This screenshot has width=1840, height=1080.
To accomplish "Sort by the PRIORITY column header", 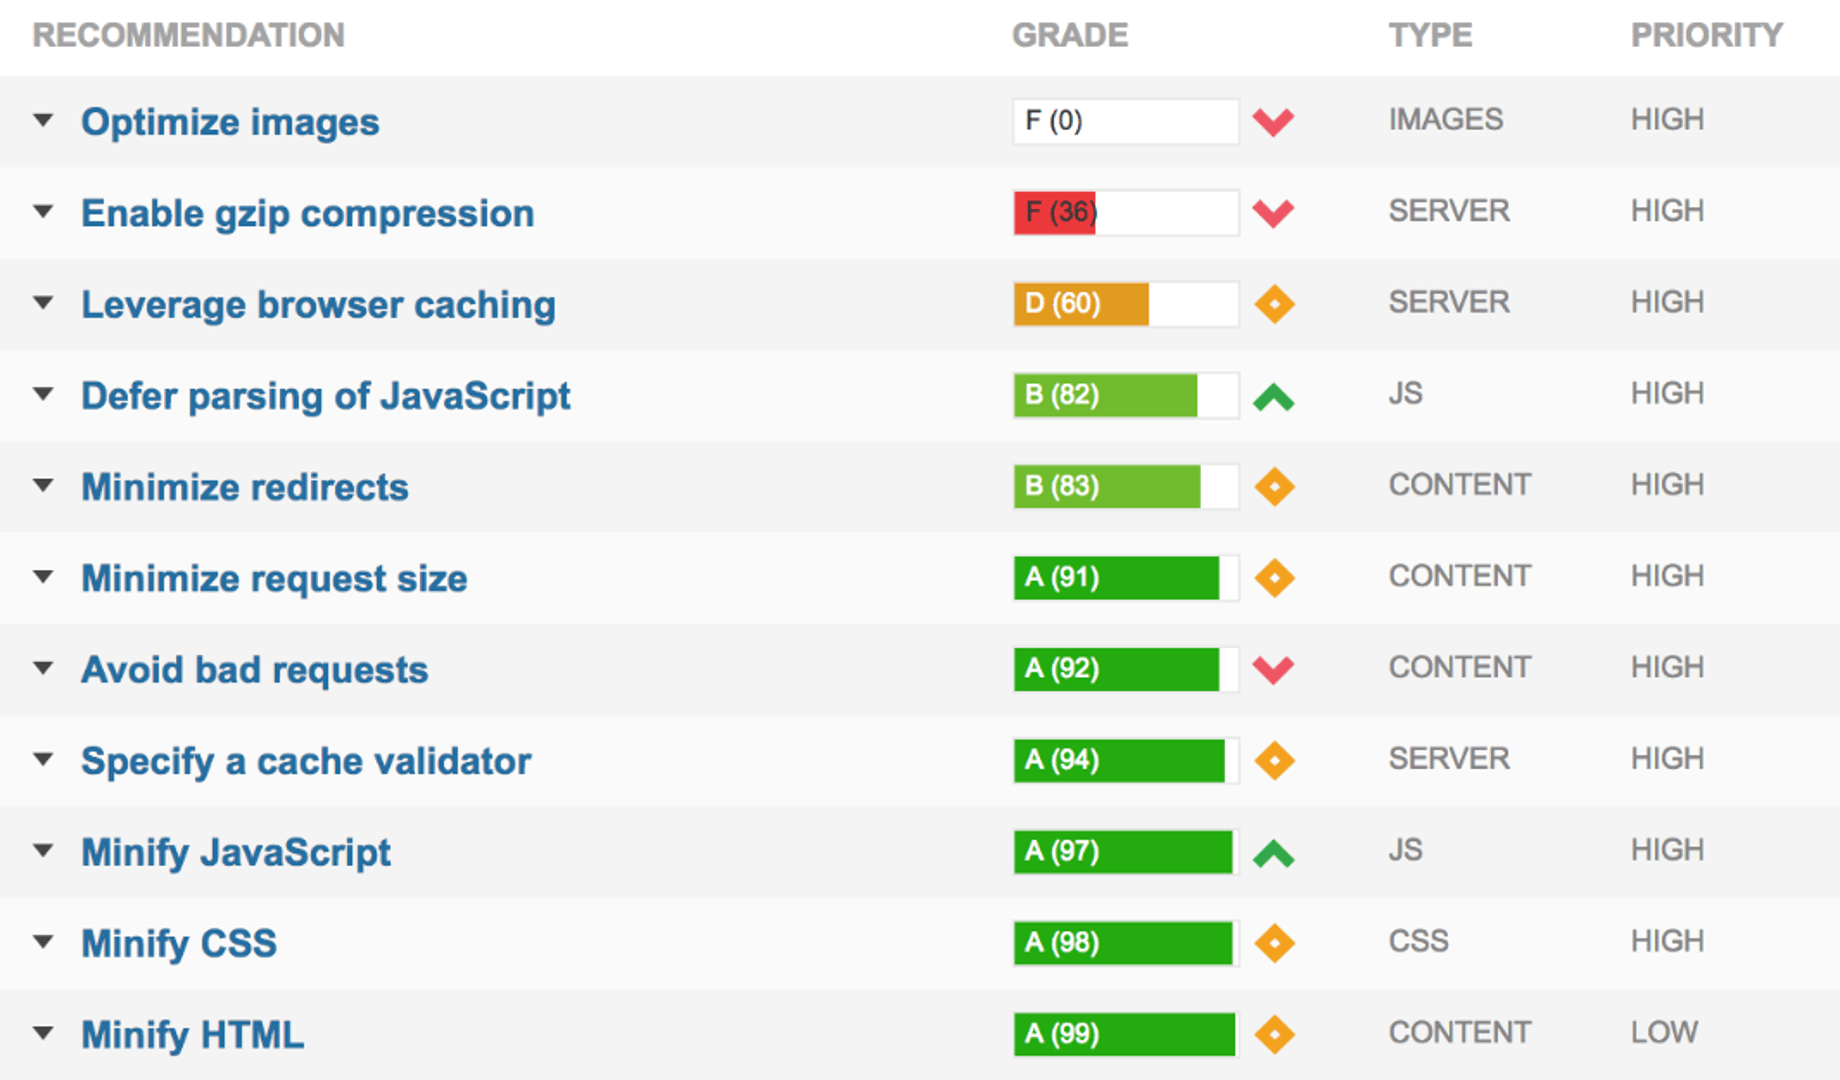I will click(x=1706, y=35).
